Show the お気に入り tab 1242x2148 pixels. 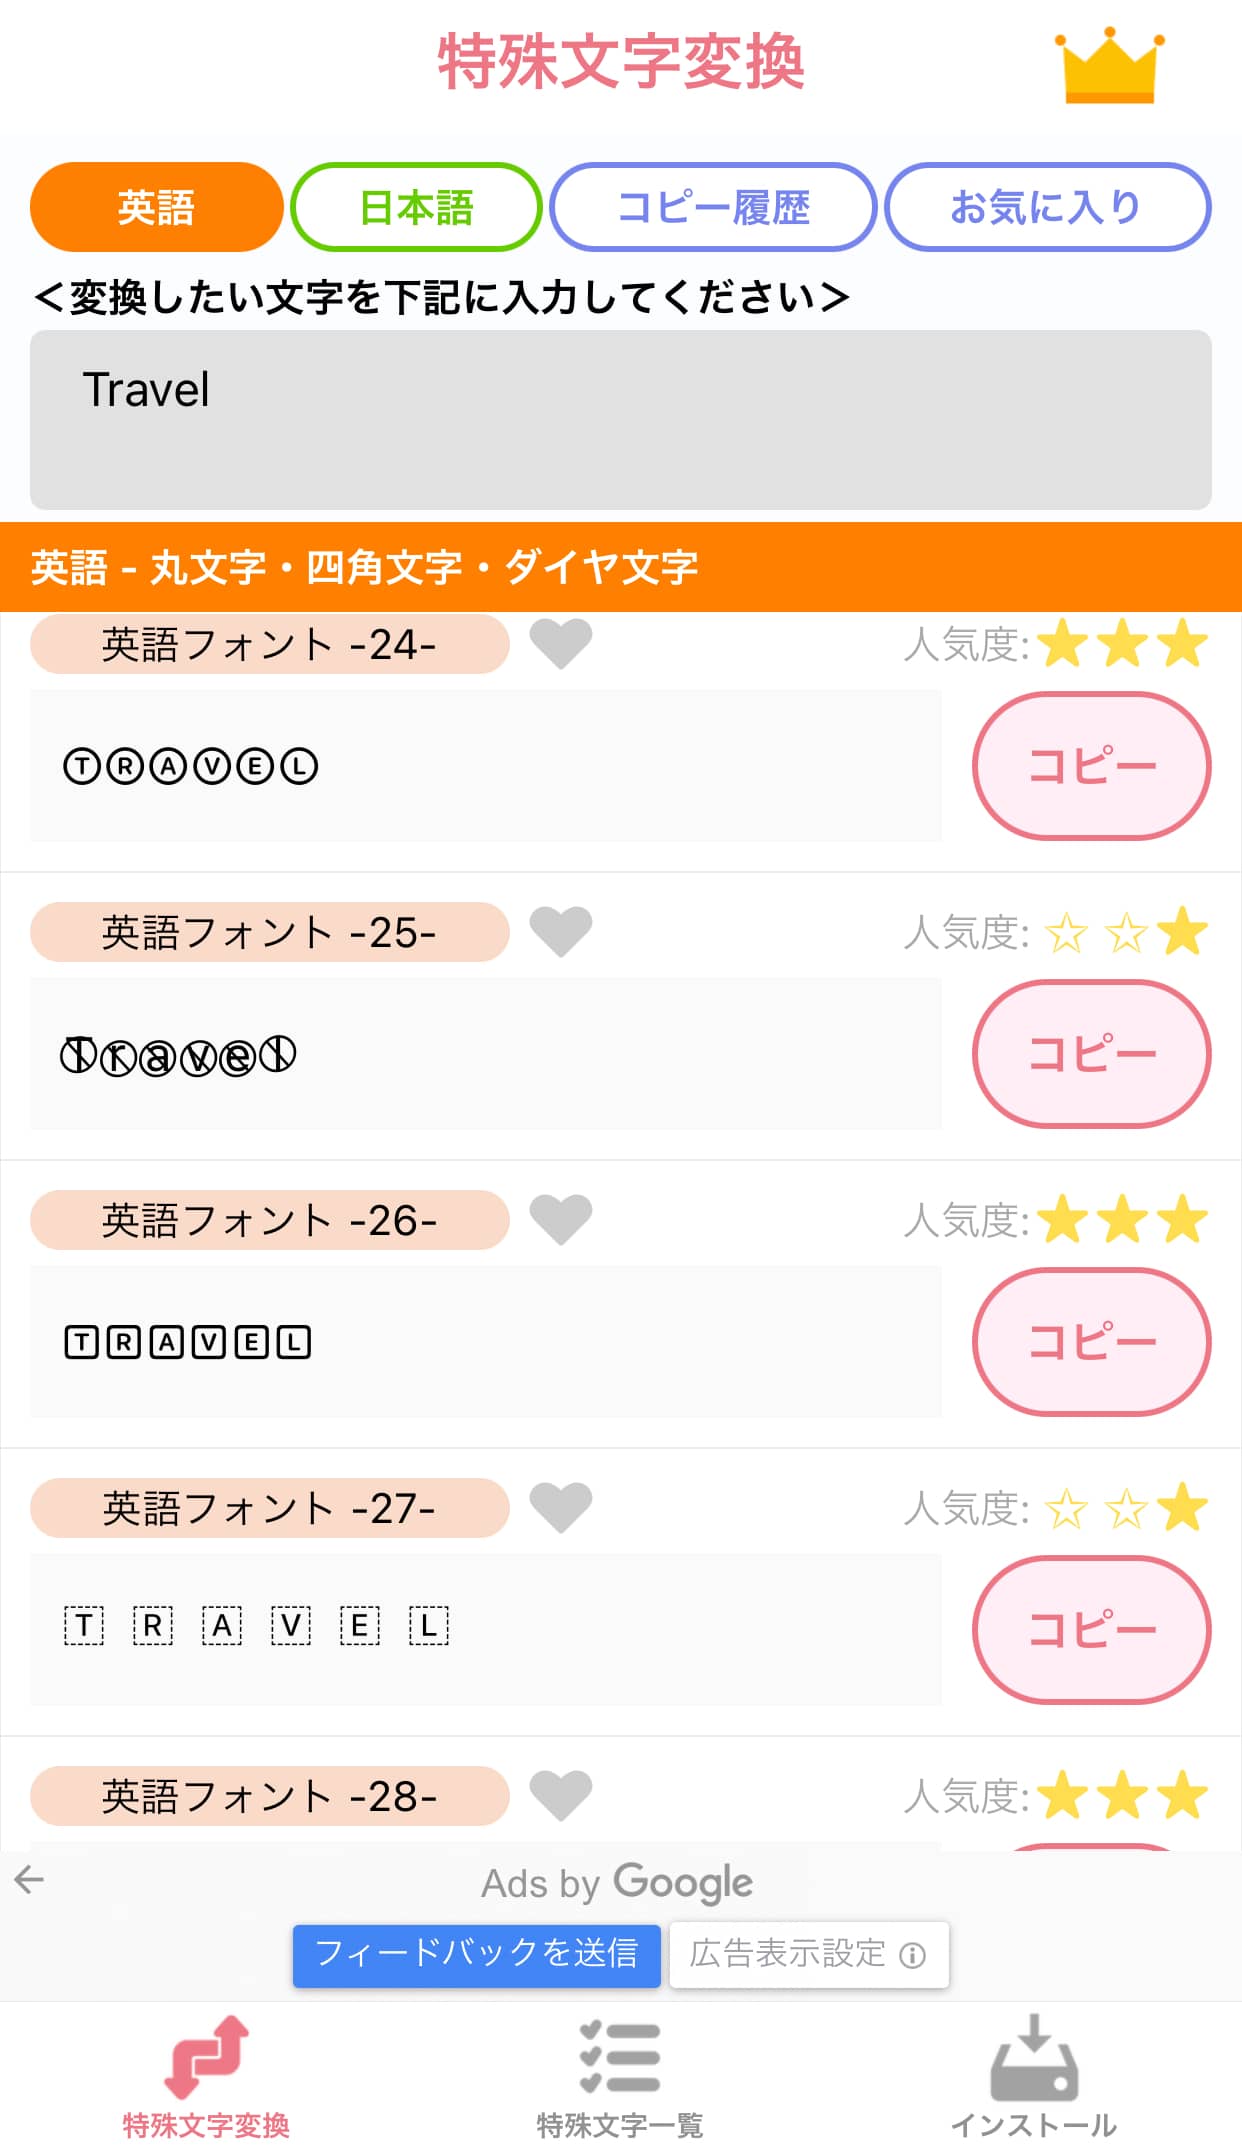(1047, 207)
